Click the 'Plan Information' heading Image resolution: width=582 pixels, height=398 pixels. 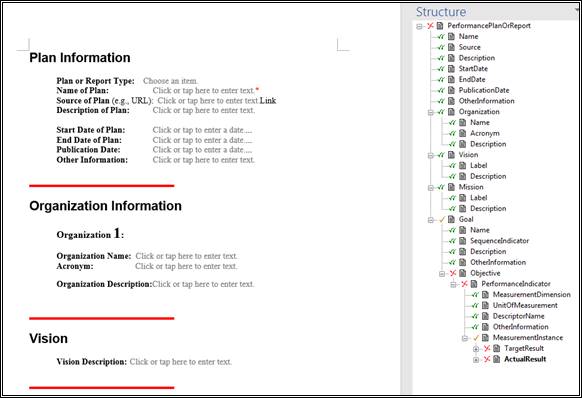pos(80,58)
